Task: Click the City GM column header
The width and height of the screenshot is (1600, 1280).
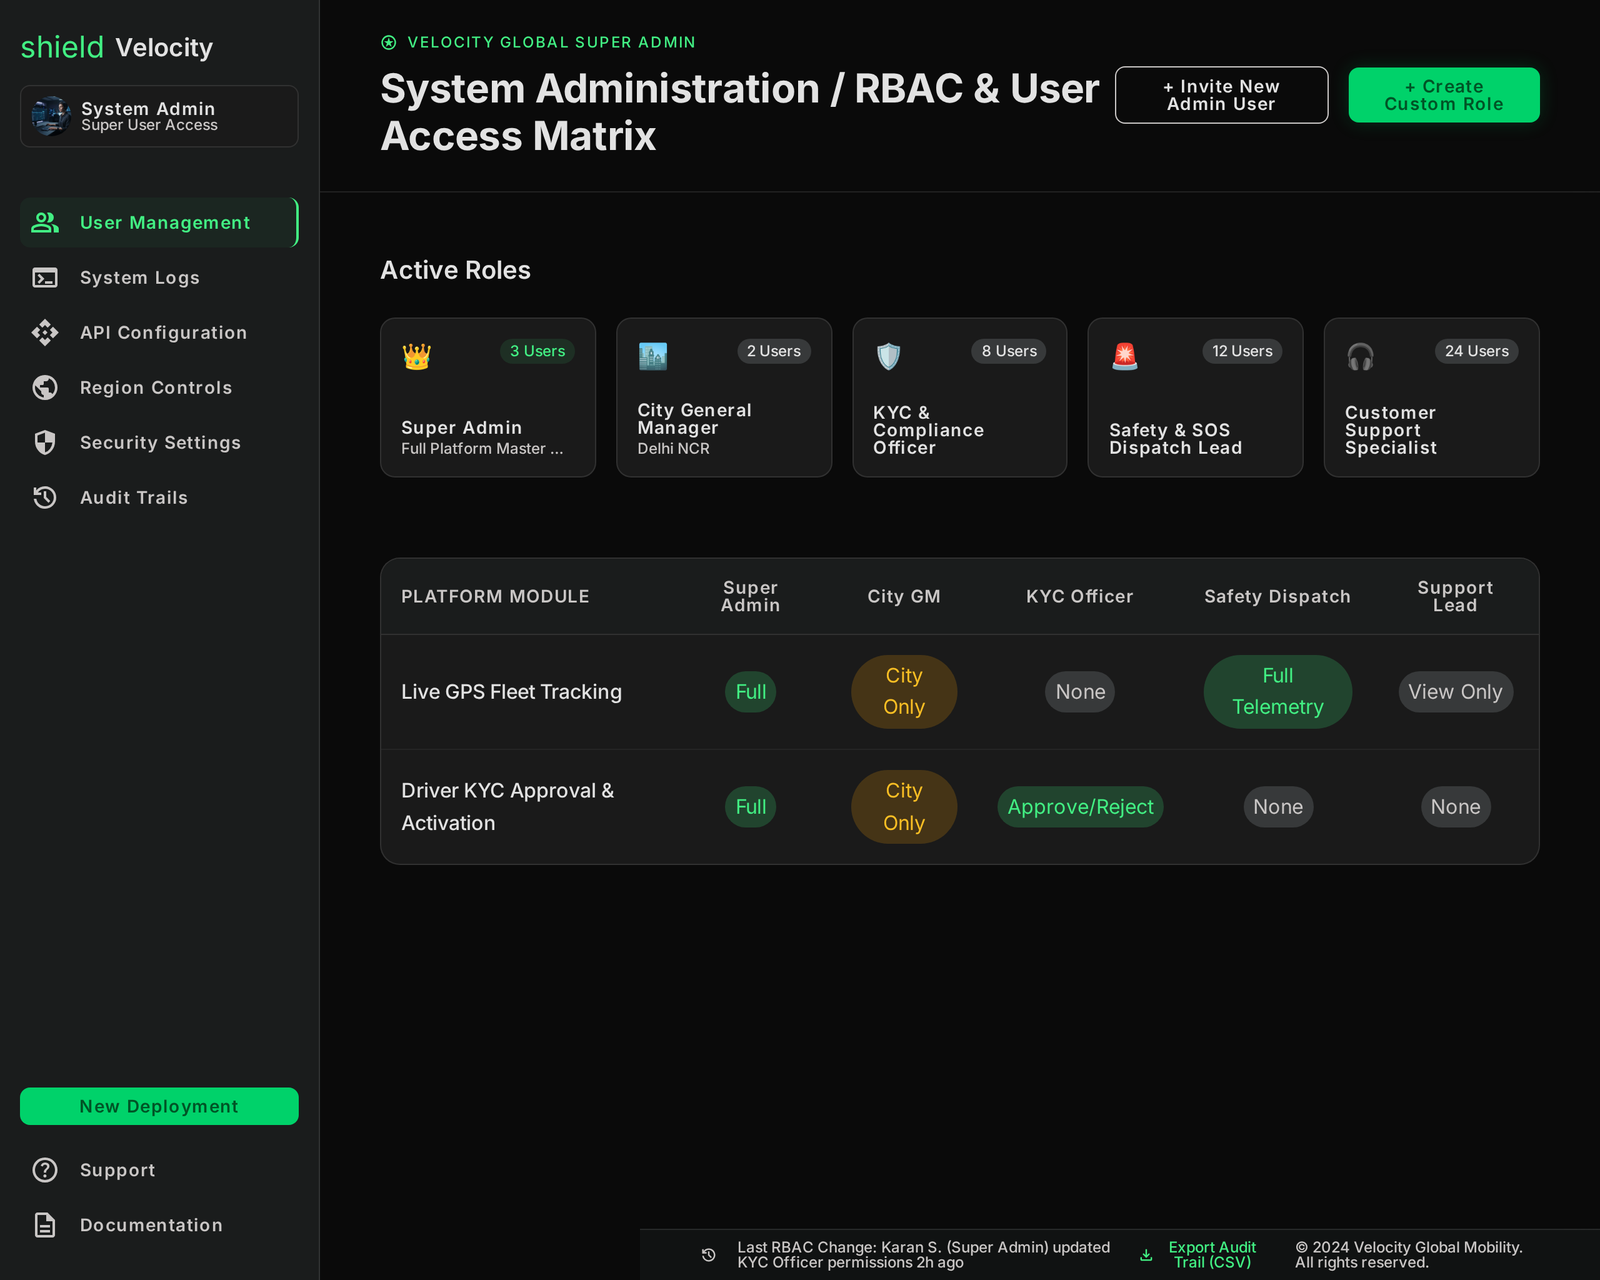Action: [904, 596]
